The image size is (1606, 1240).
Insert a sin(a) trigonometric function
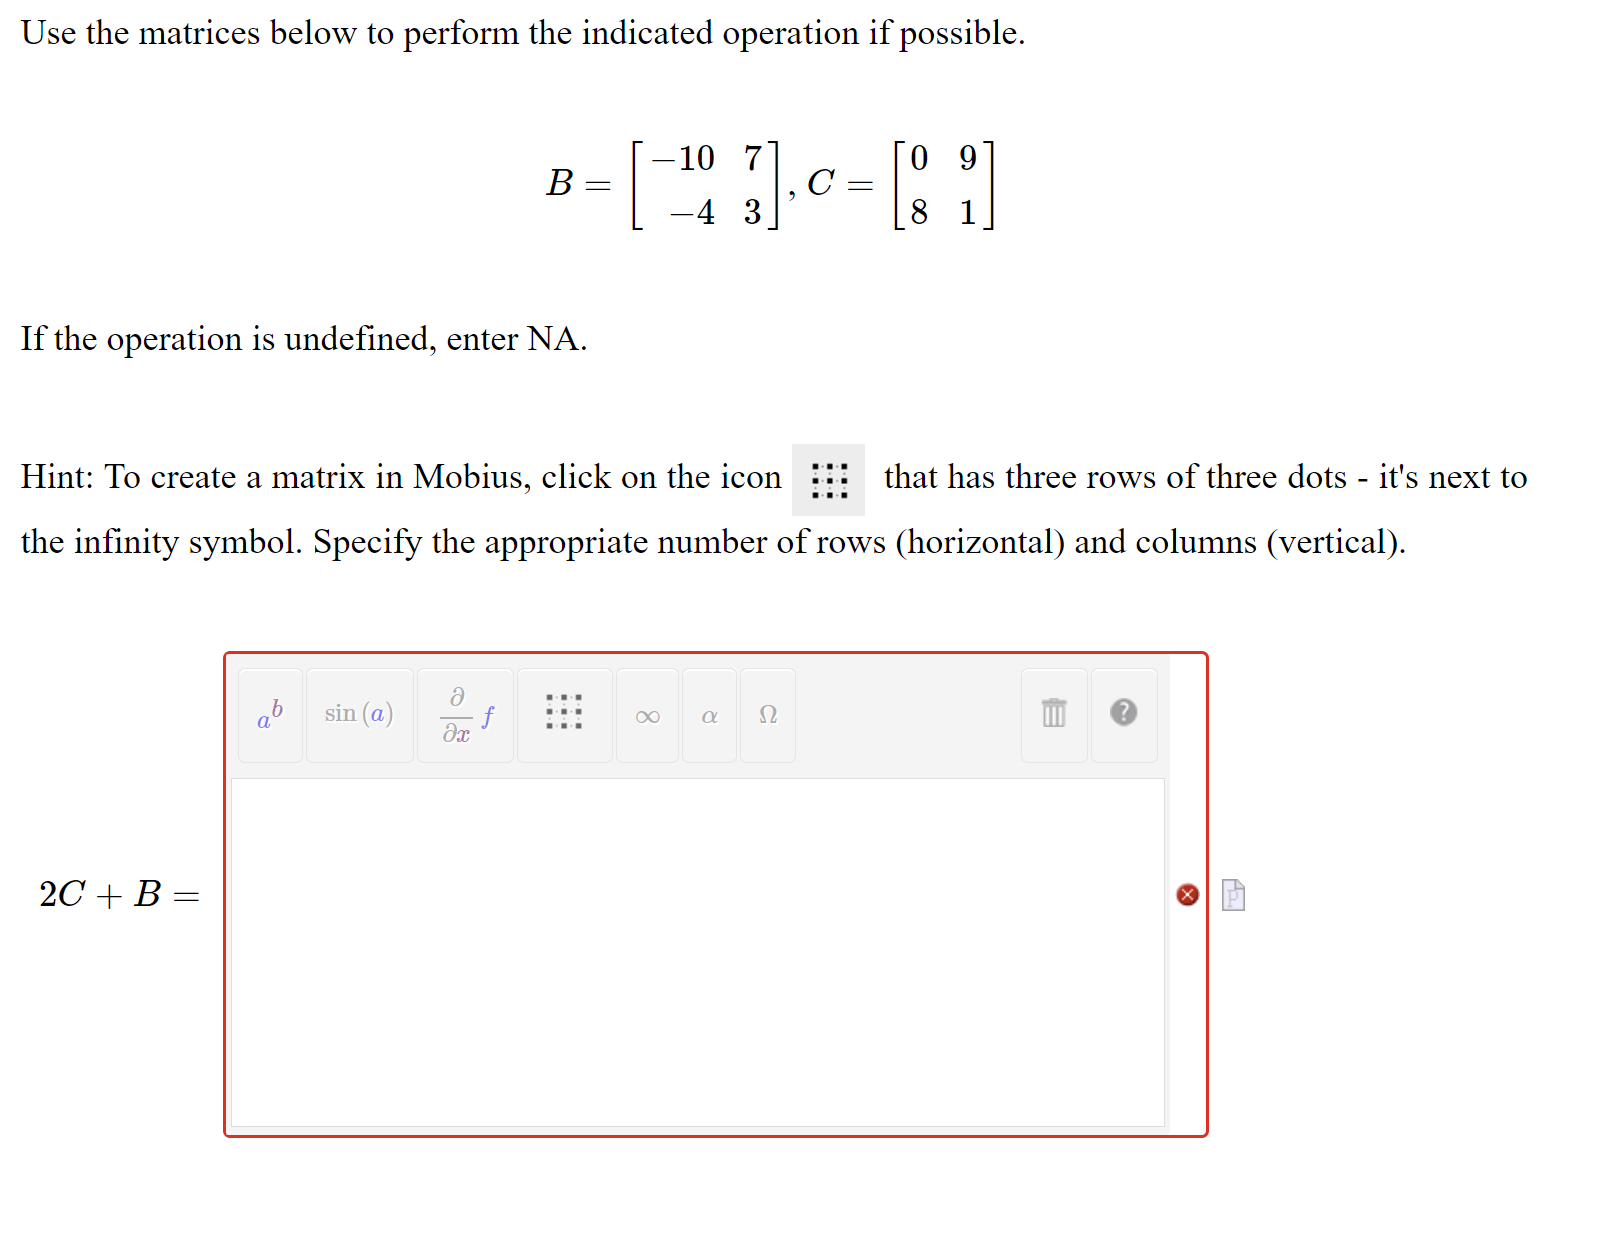(358, 714)
